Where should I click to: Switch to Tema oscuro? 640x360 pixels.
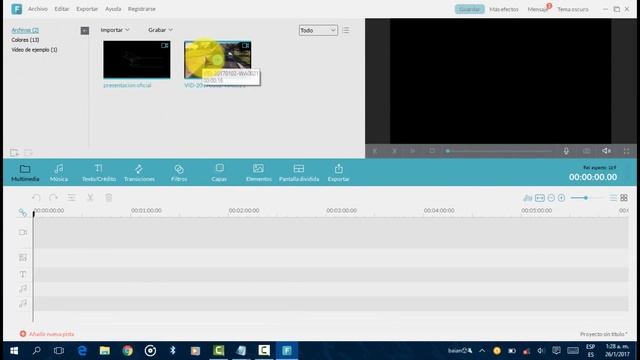[x=573, y=9]
